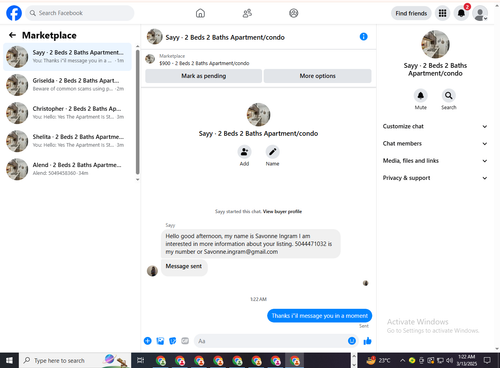The image size is (500, 368).
Task: Attach a photo via image icon
Action: (x=160, y=341)
